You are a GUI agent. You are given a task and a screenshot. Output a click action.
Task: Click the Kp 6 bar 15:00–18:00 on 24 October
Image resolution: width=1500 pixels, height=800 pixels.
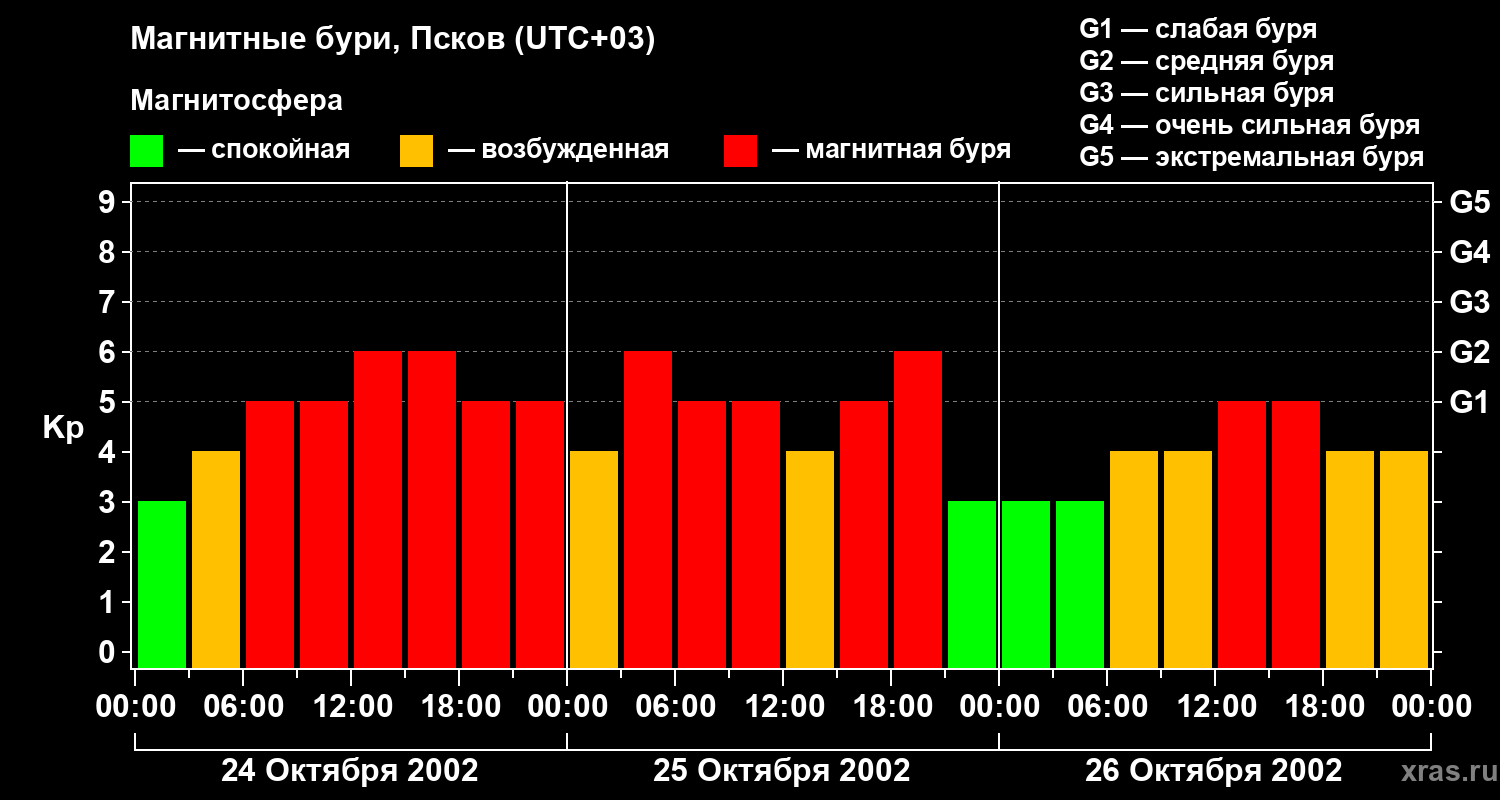pyautogui.click(x=432, y=509)
